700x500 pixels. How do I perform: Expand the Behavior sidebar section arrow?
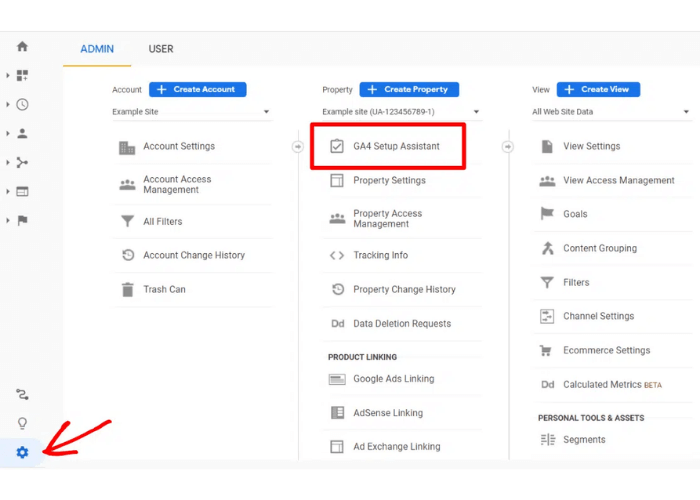(x=8, y=192)
